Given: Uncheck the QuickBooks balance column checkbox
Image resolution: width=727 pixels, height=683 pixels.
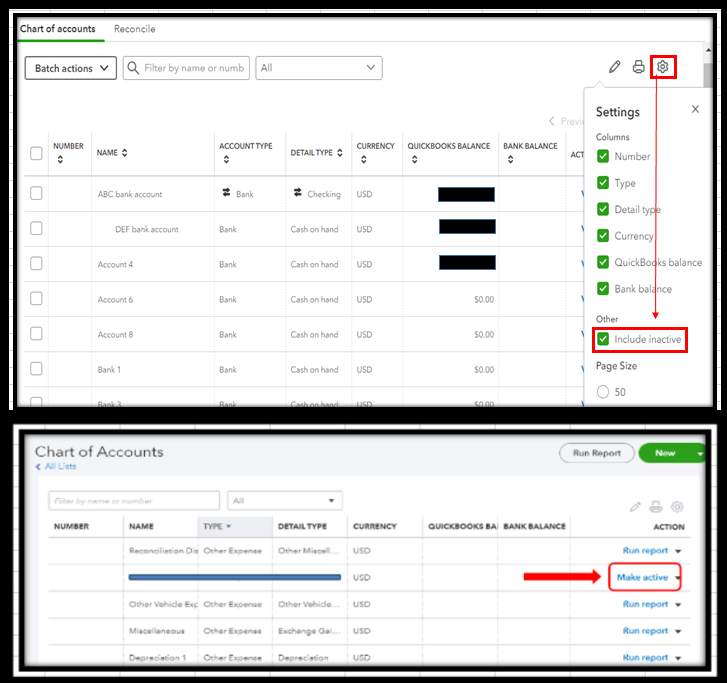Looking at the screenshot, I should (x=603, y=262).
